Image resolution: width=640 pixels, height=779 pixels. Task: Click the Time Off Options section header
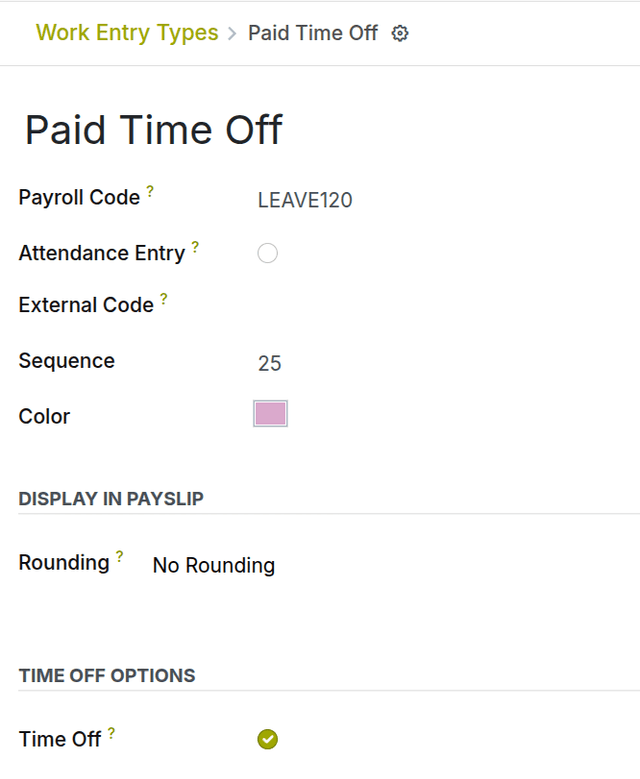click(107, 675)
